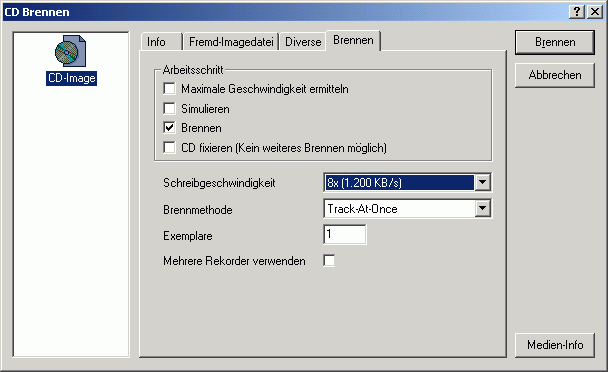Image resolution: width=608 pixels, height=372 pixels.
Task: Click the Brennmethode label
Action: tap(198, 210)
